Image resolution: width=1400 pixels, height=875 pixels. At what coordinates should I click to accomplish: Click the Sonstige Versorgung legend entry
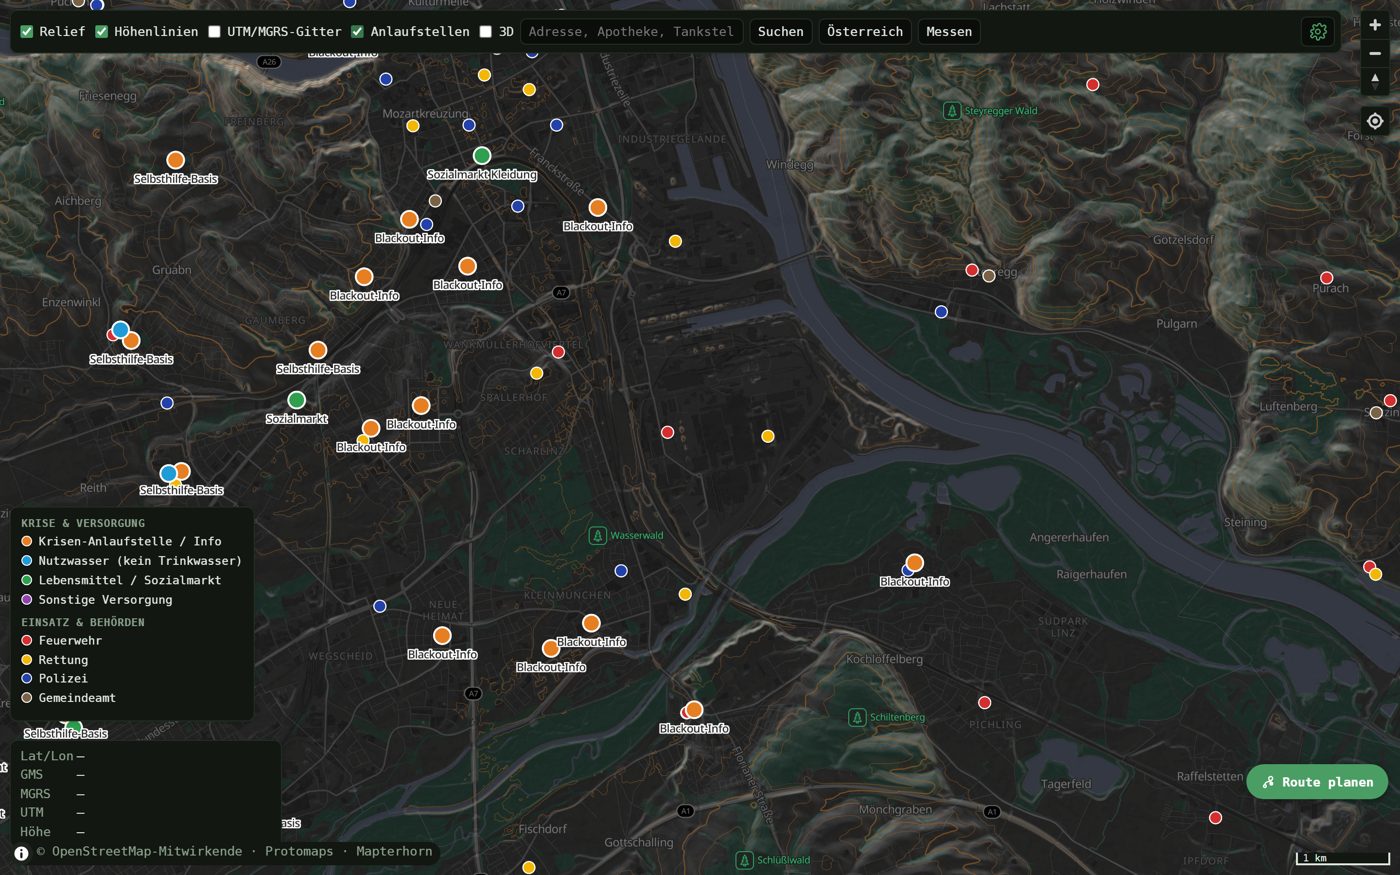pyautogui.click(x=97, y=600)
